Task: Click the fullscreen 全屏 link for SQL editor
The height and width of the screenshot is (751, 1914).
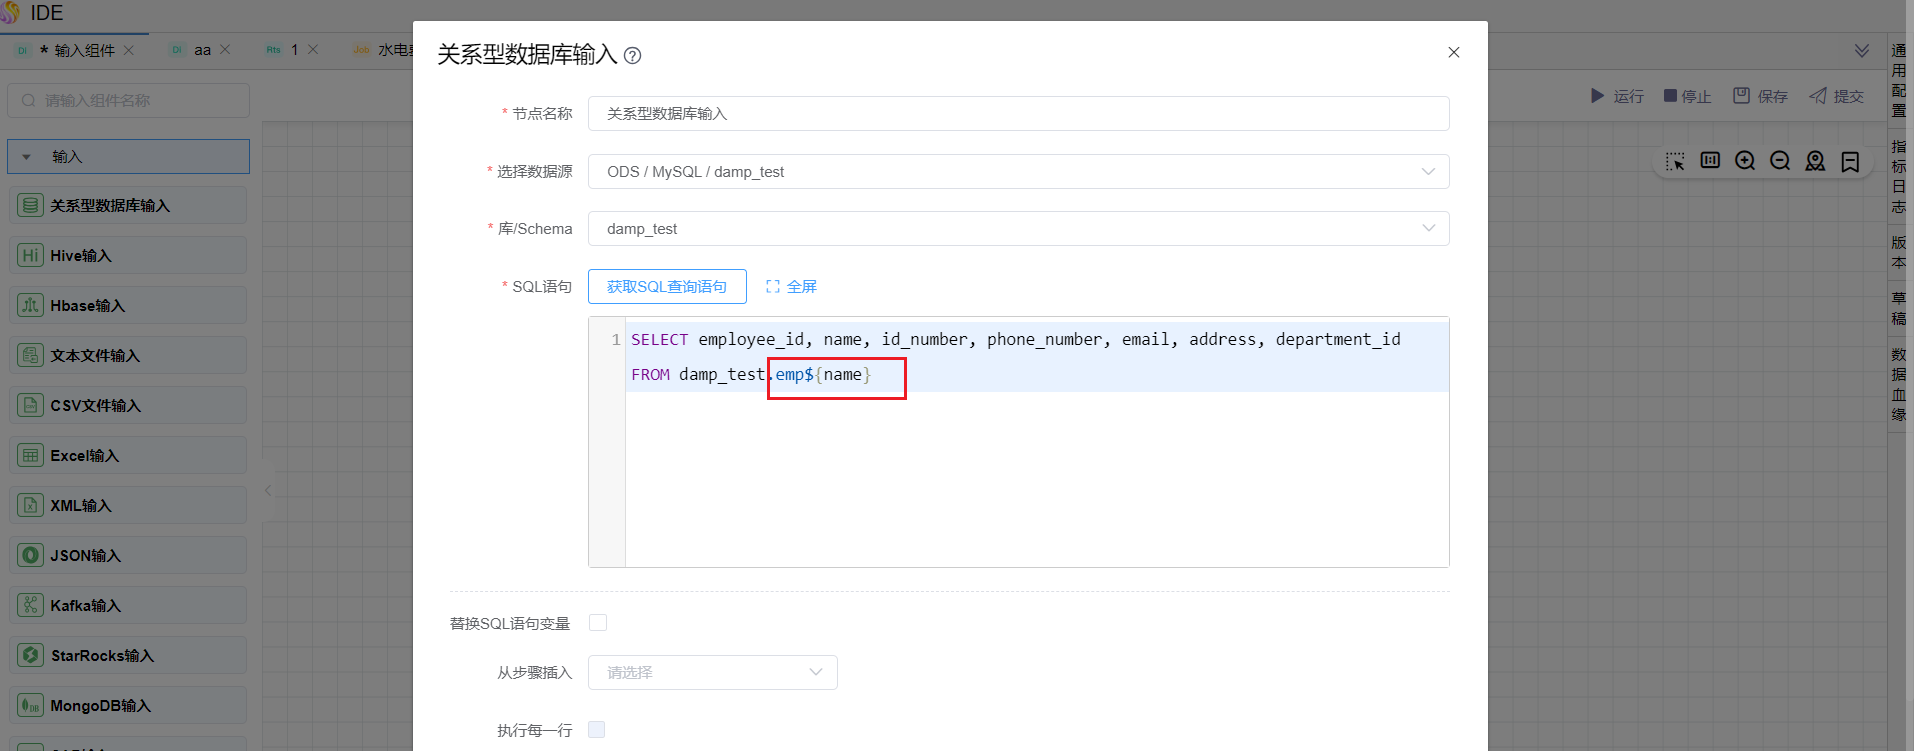Action: [791, 287]
